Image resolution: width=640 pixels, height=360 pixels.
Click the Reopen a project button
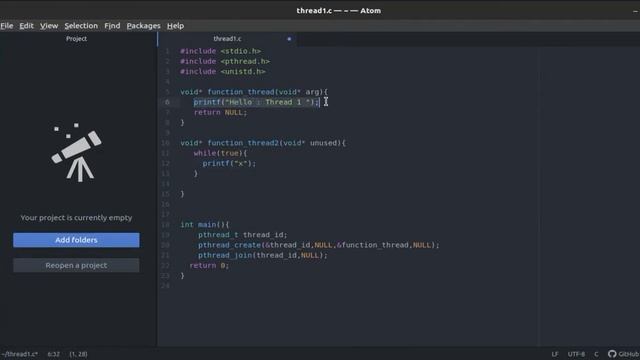tap(76, 265)
